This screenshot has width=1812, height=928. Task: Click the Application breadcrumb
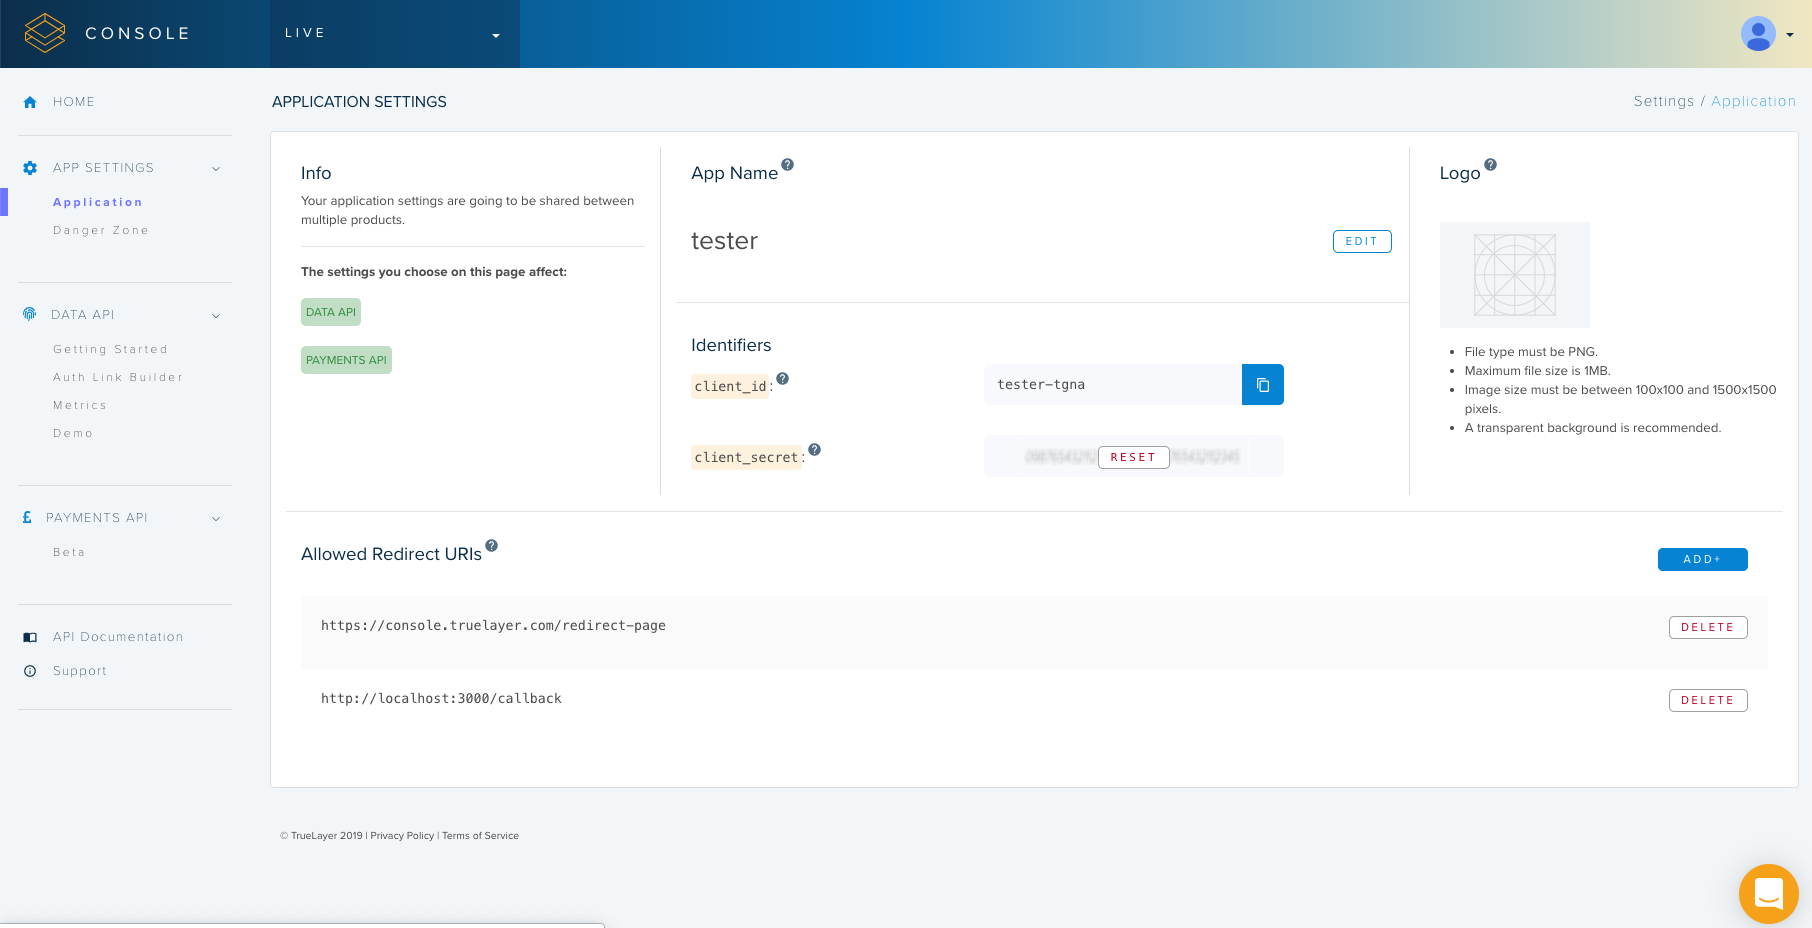(1753, 101)
